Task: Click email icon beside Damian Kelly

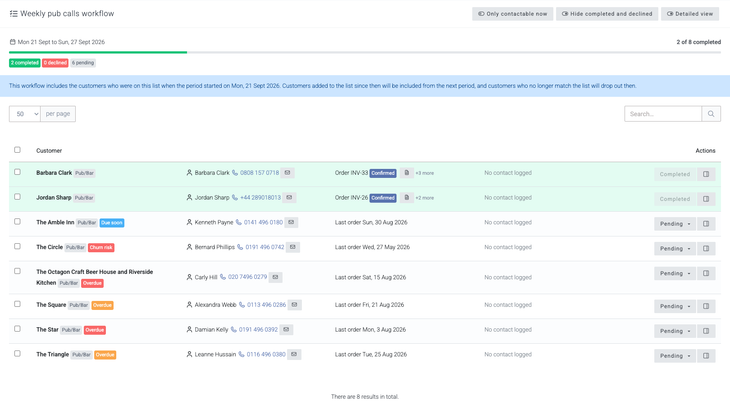Action: pyautogui.click(x=286, y=329)
